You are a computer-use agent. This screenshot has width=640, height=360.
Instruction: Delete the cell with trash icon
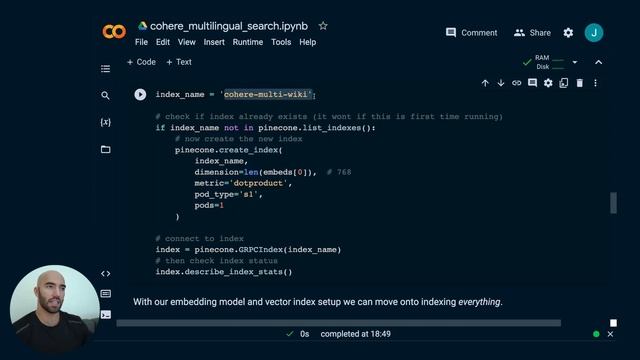click(x=580, y=83)
